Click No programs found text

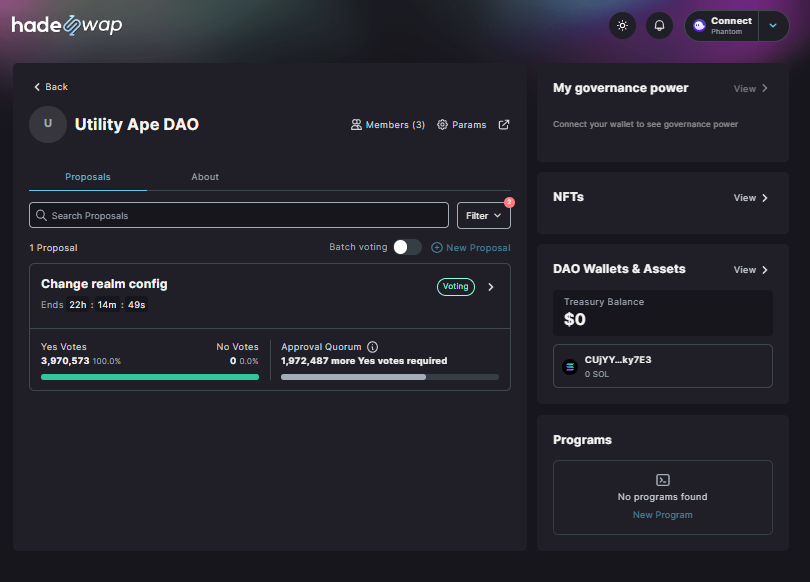click(x=663, y=497)
